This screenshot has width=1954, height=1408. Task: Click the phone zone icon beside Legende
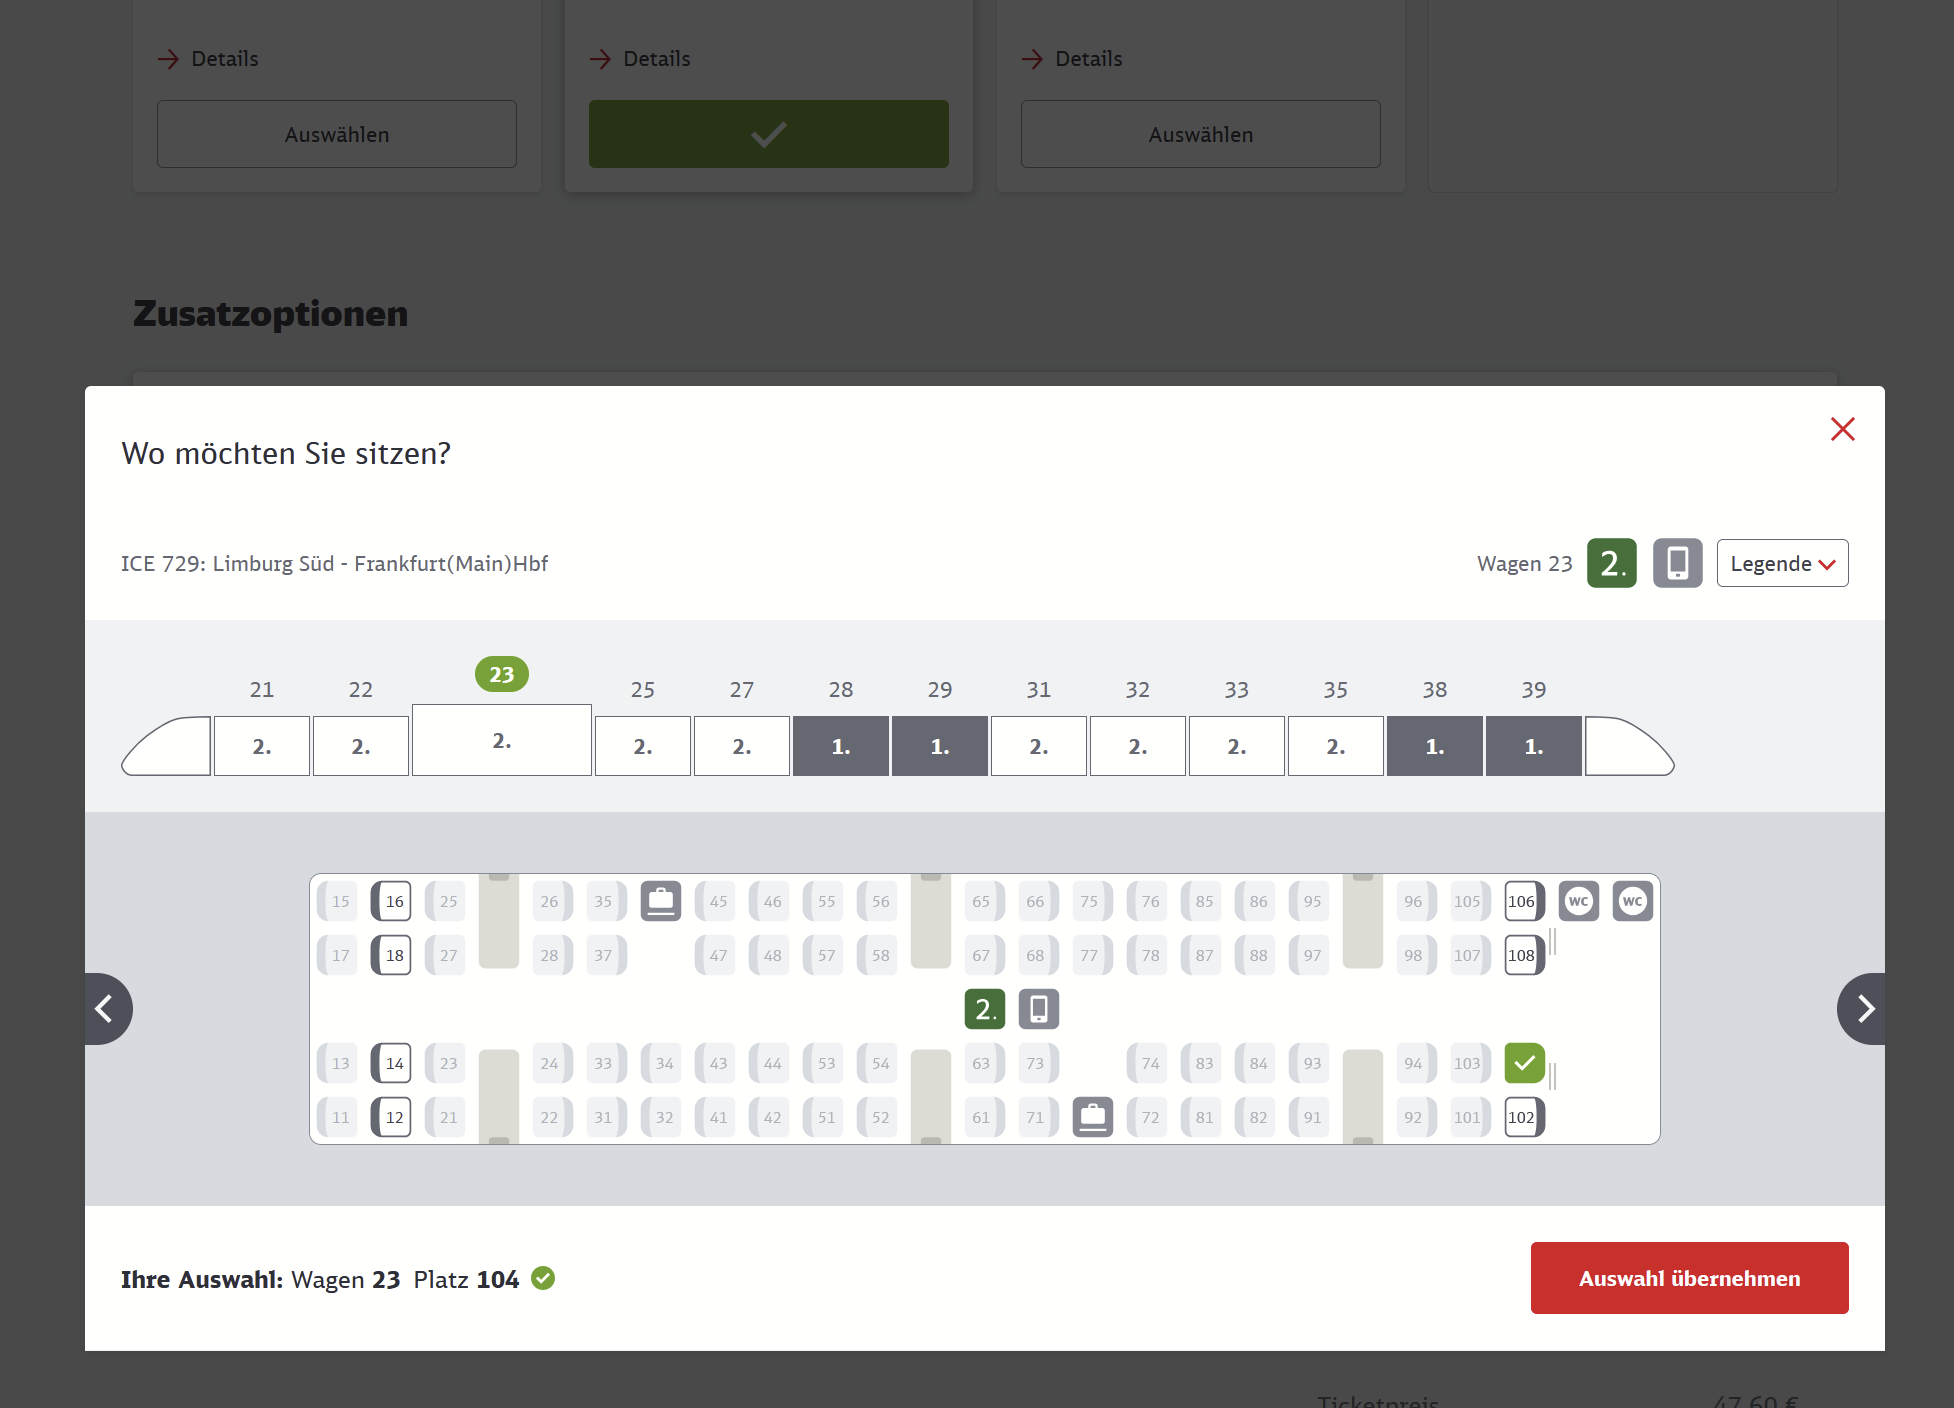click(1677, 563)
